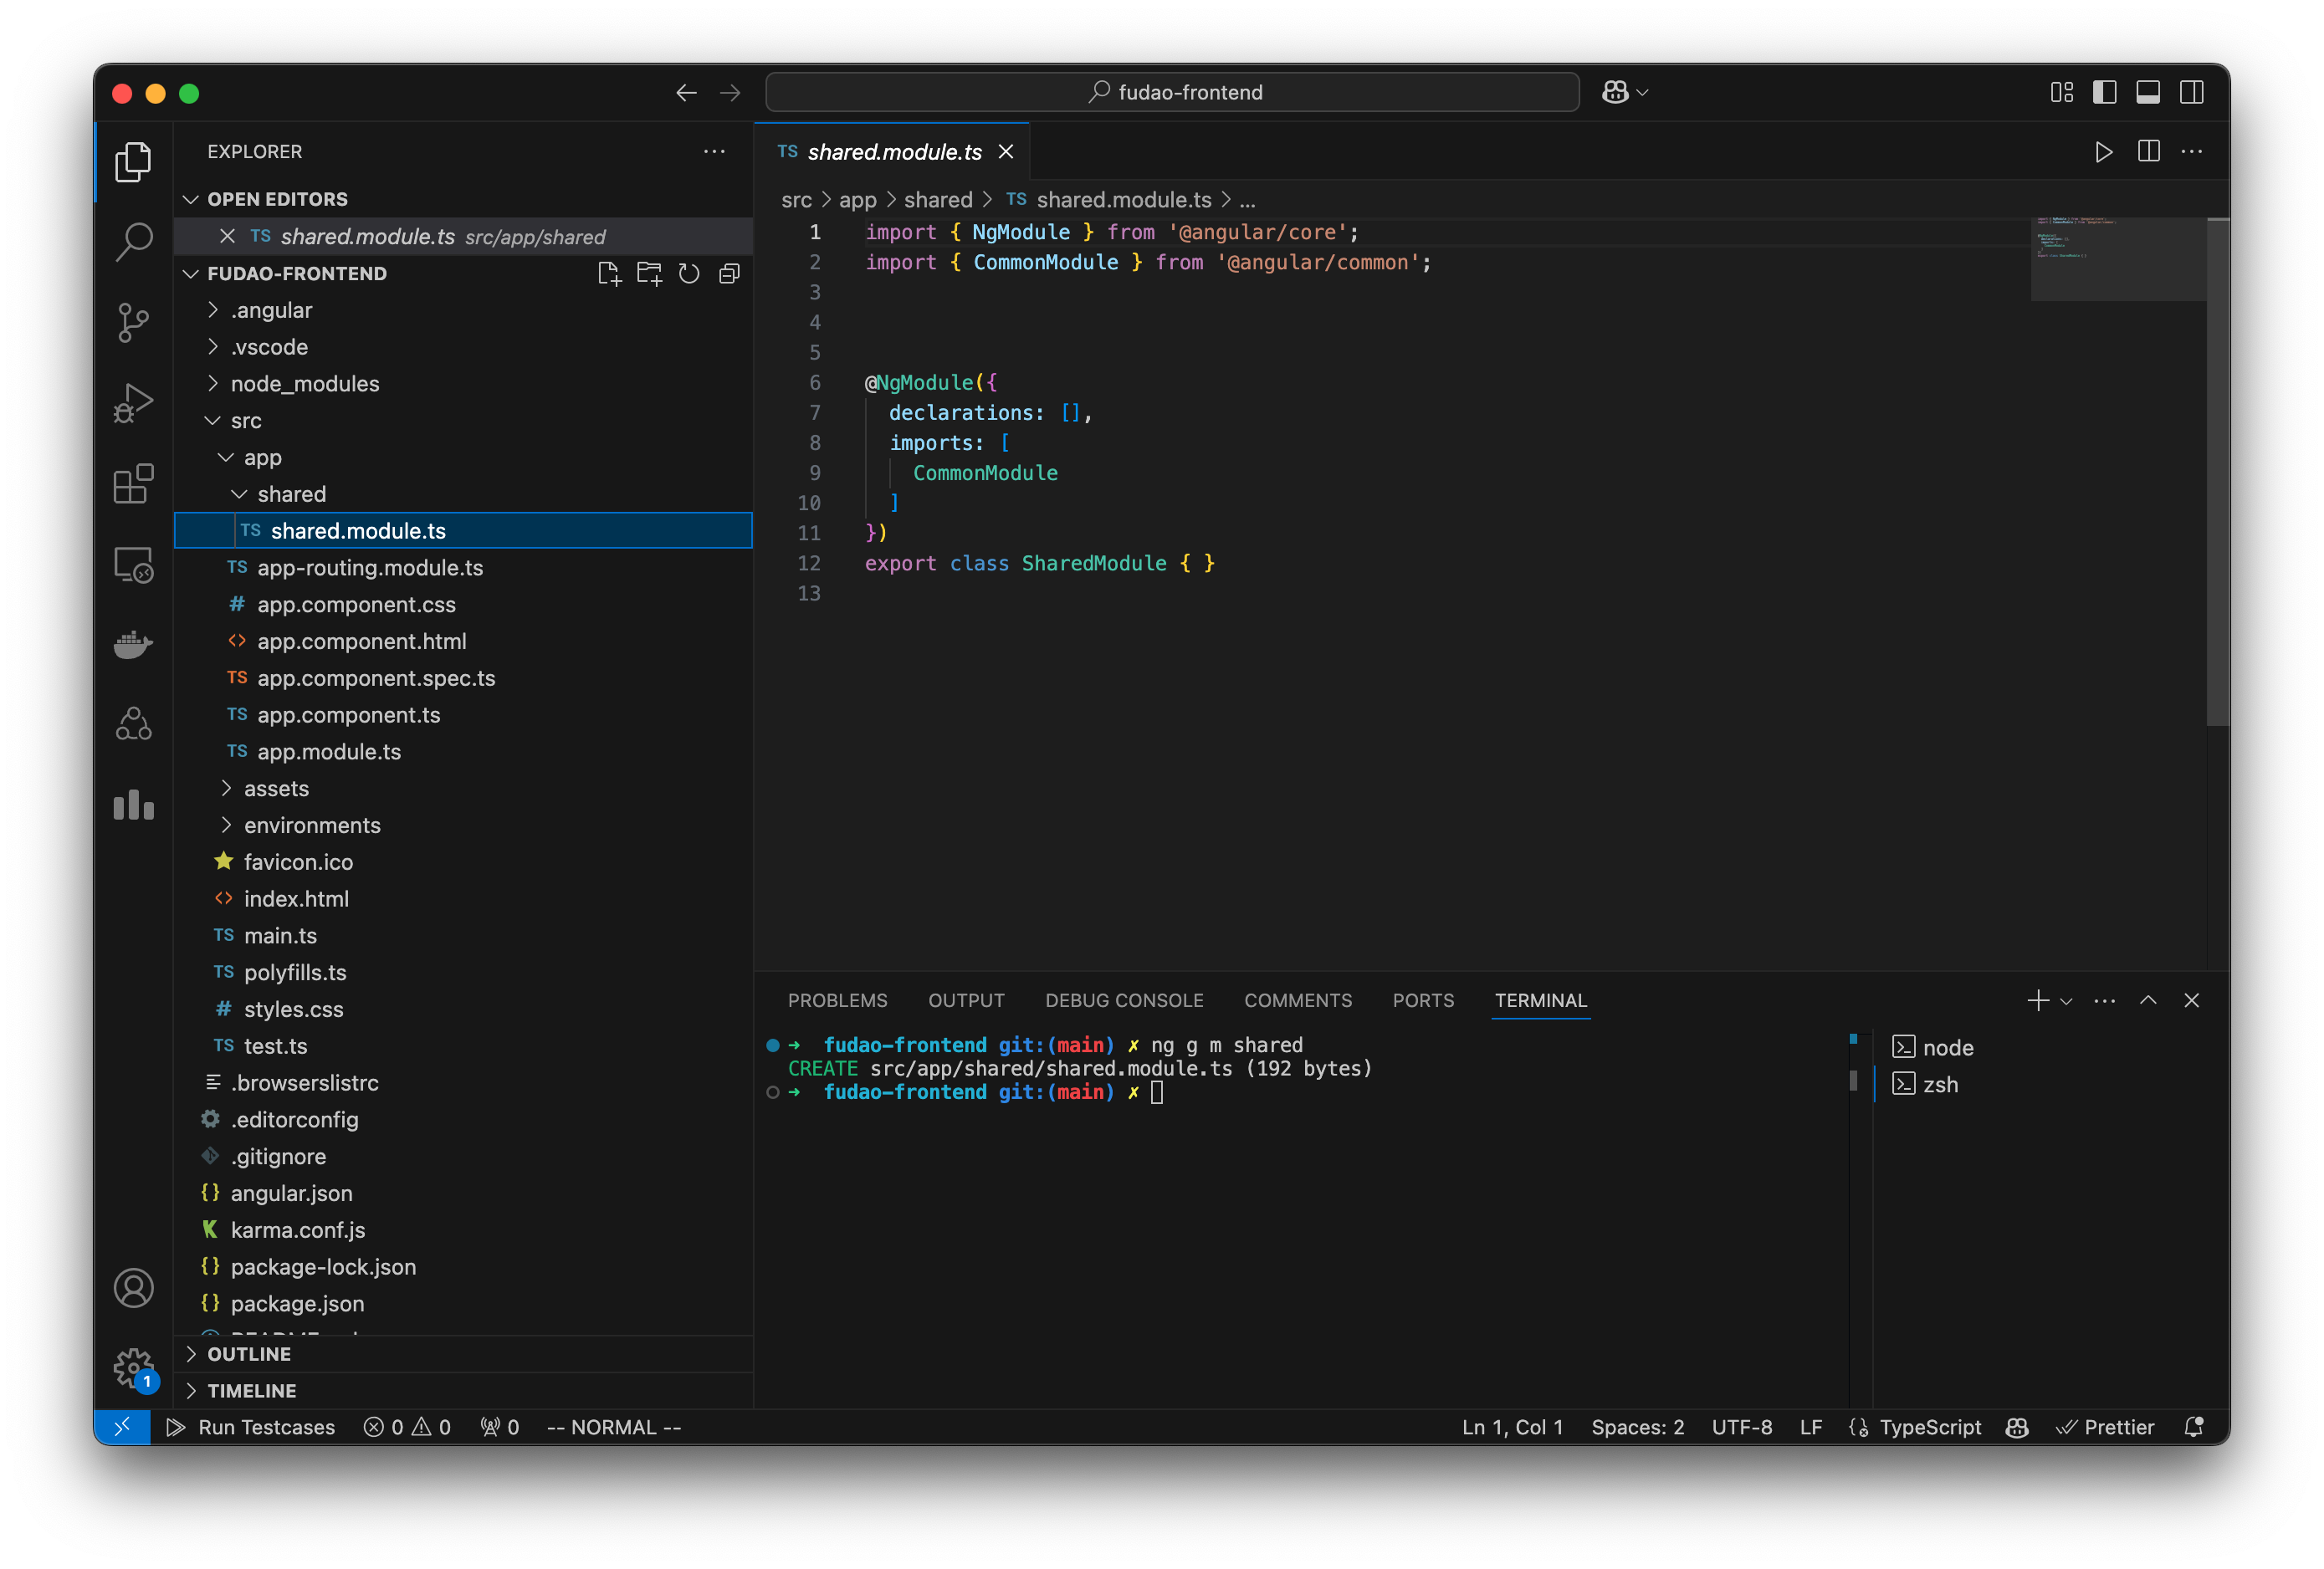Open terminal panel more actions ellipsis
This screenshot has width=2324, height=1569.
point(2104,1000)
